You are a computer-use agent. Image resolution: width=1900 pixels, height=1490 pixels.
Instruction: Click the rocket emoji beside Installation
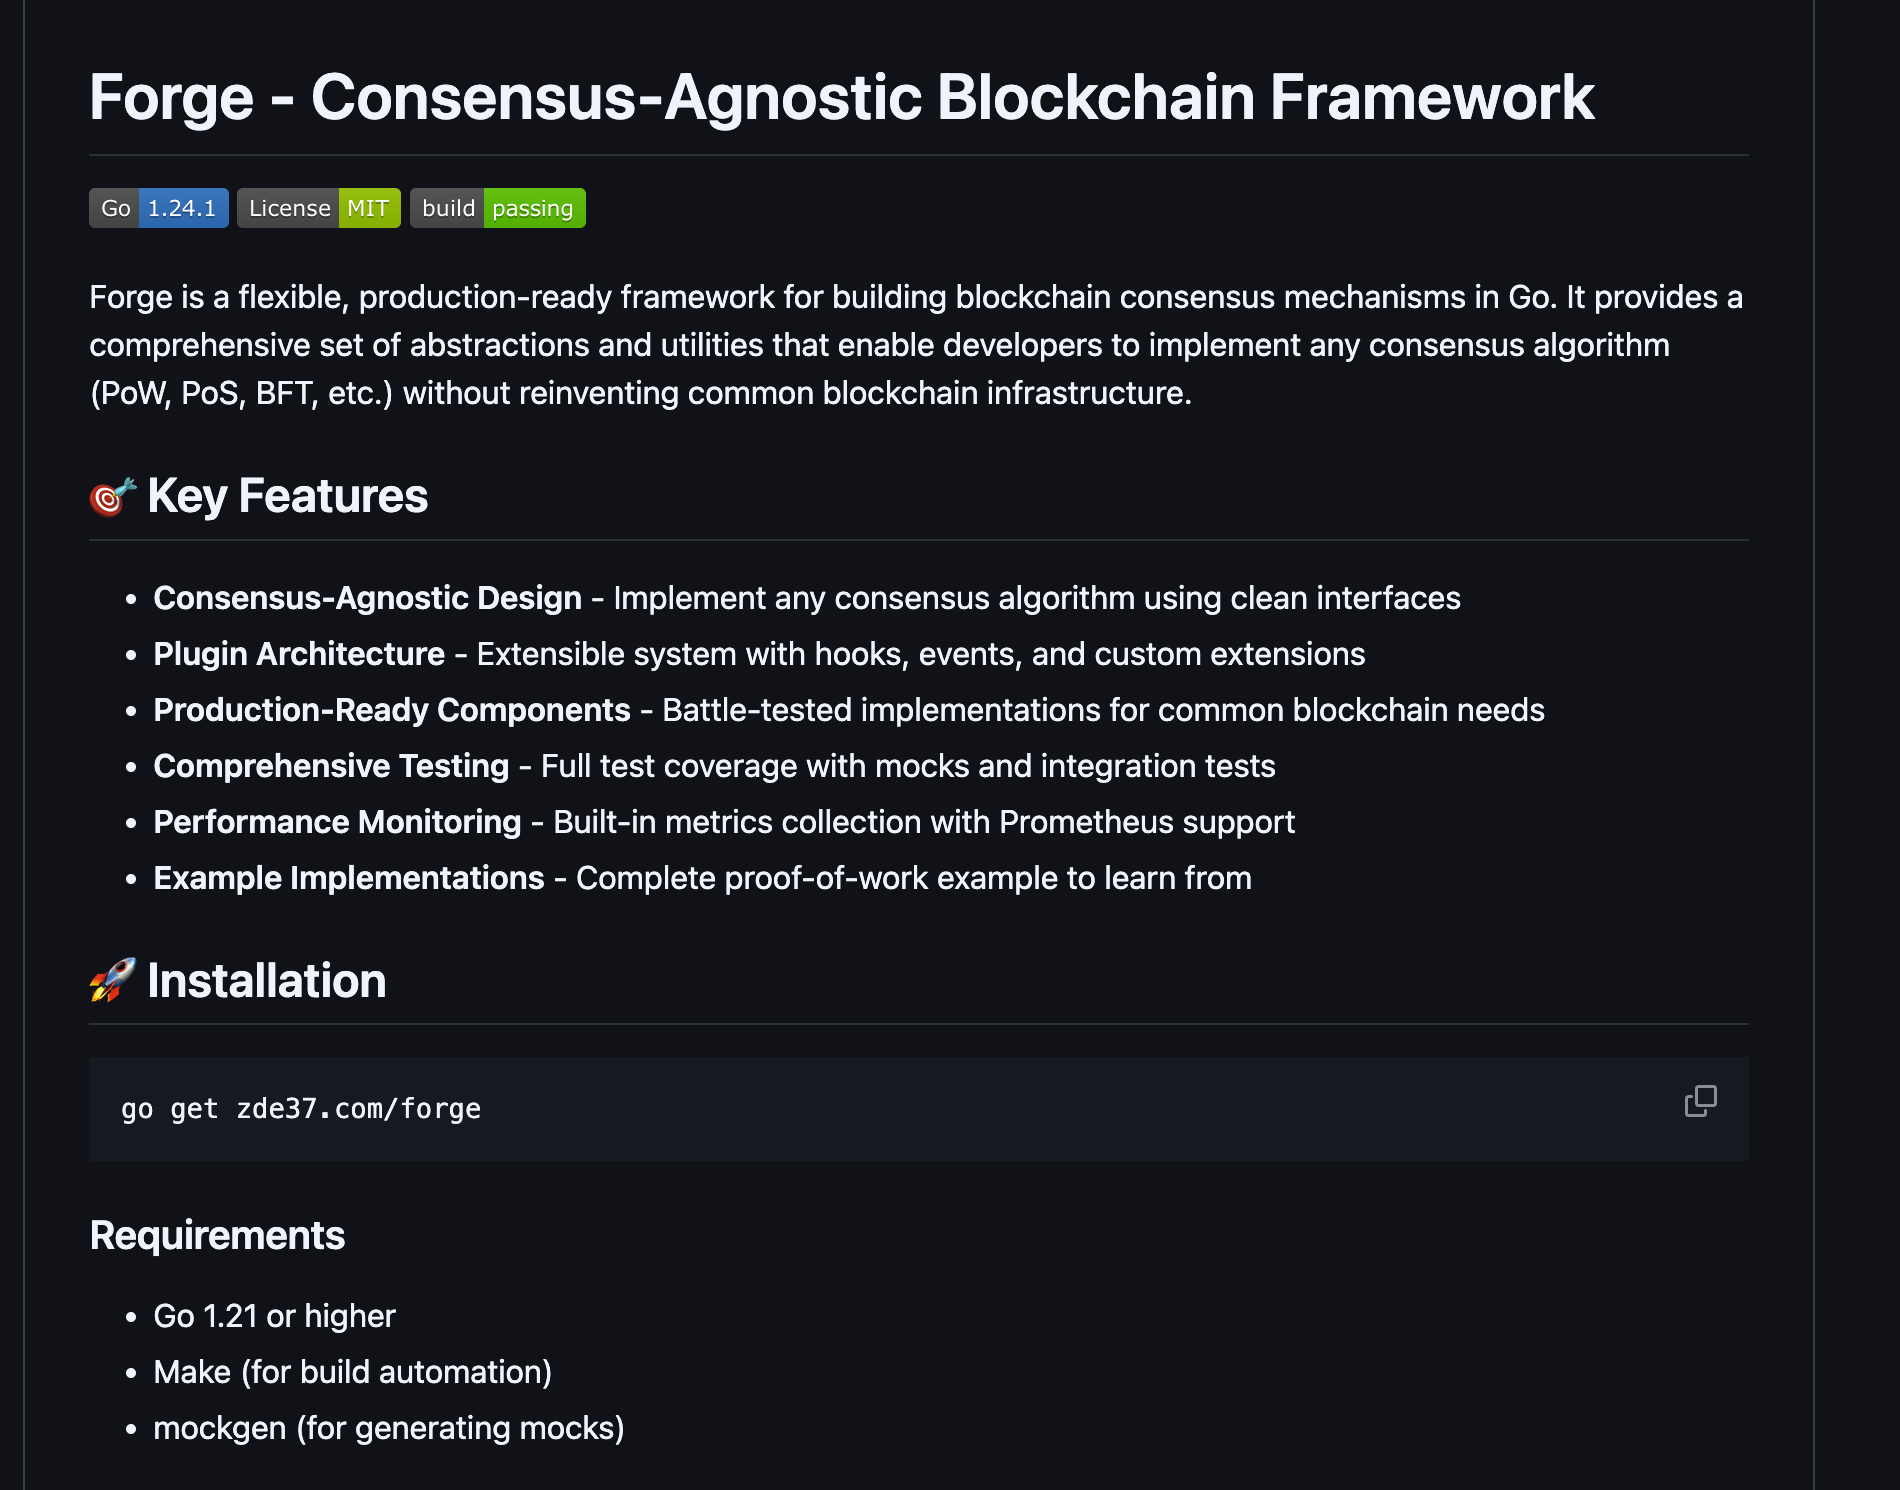coord(112,980)
